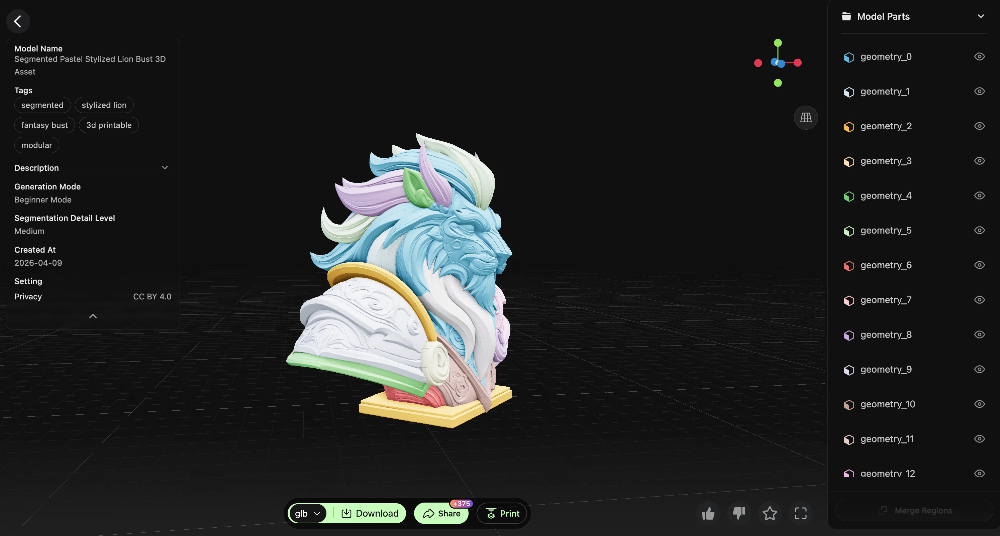Viewport: 1000px width, 536px height.
Task: Click the 'Beginner Mode' text
Action: [x=43, y=200]
